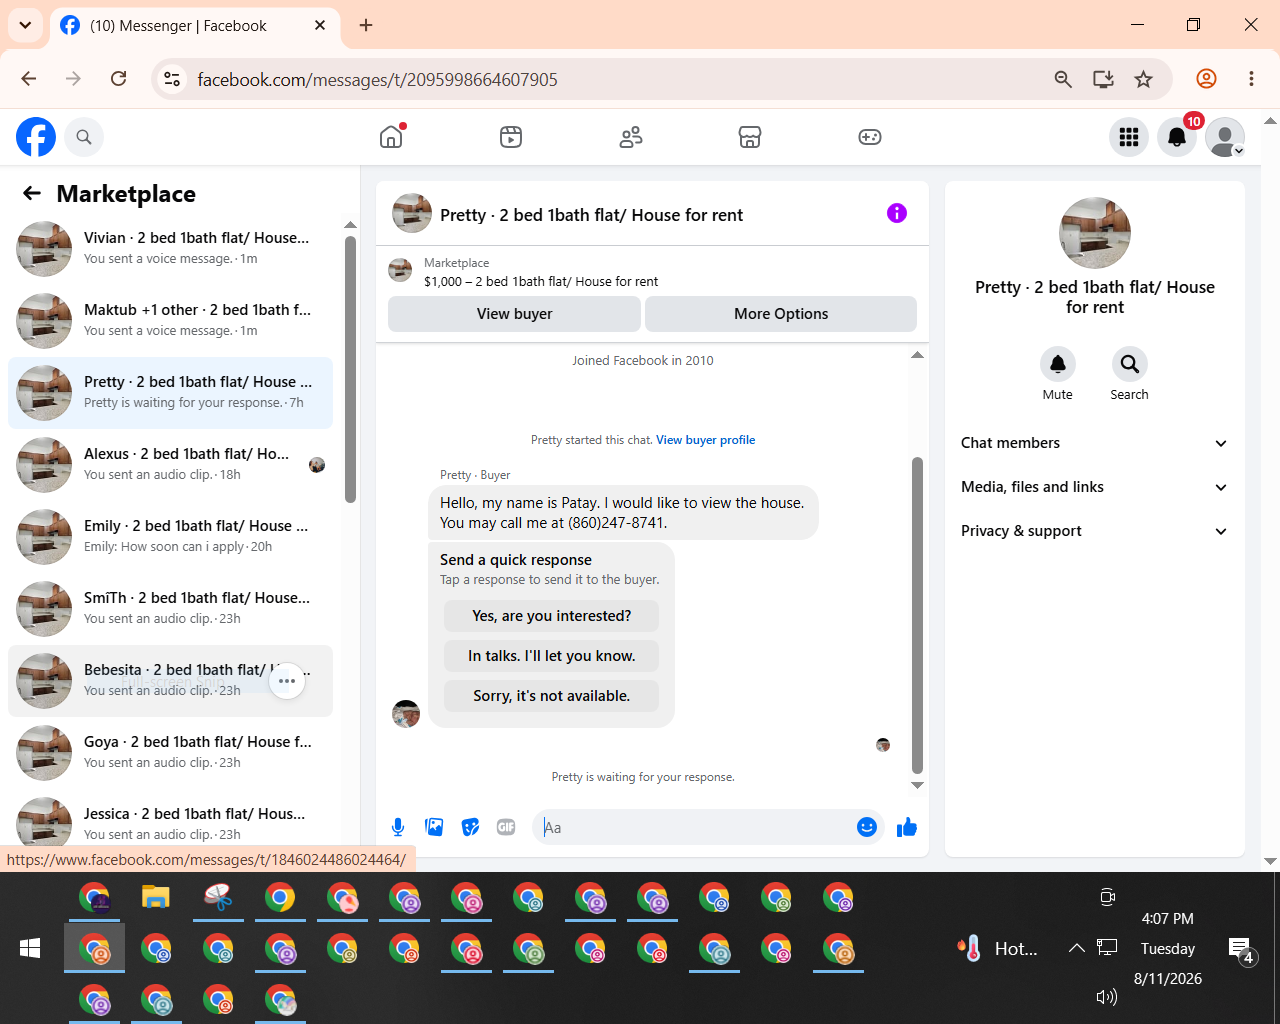Go back from Marketplace using the arrow
The width and height of the screenshot is (1280, 1024).
[32, 193]
